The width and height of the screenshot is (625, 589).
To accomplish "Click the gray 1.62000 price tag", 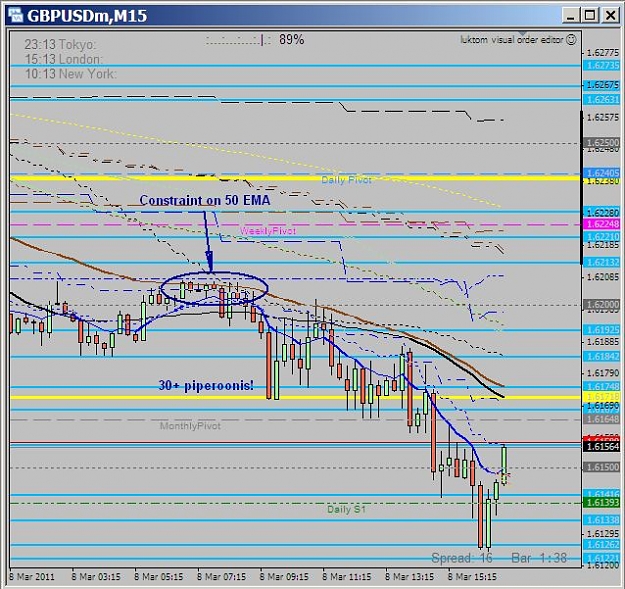I will tap(601, 305).
